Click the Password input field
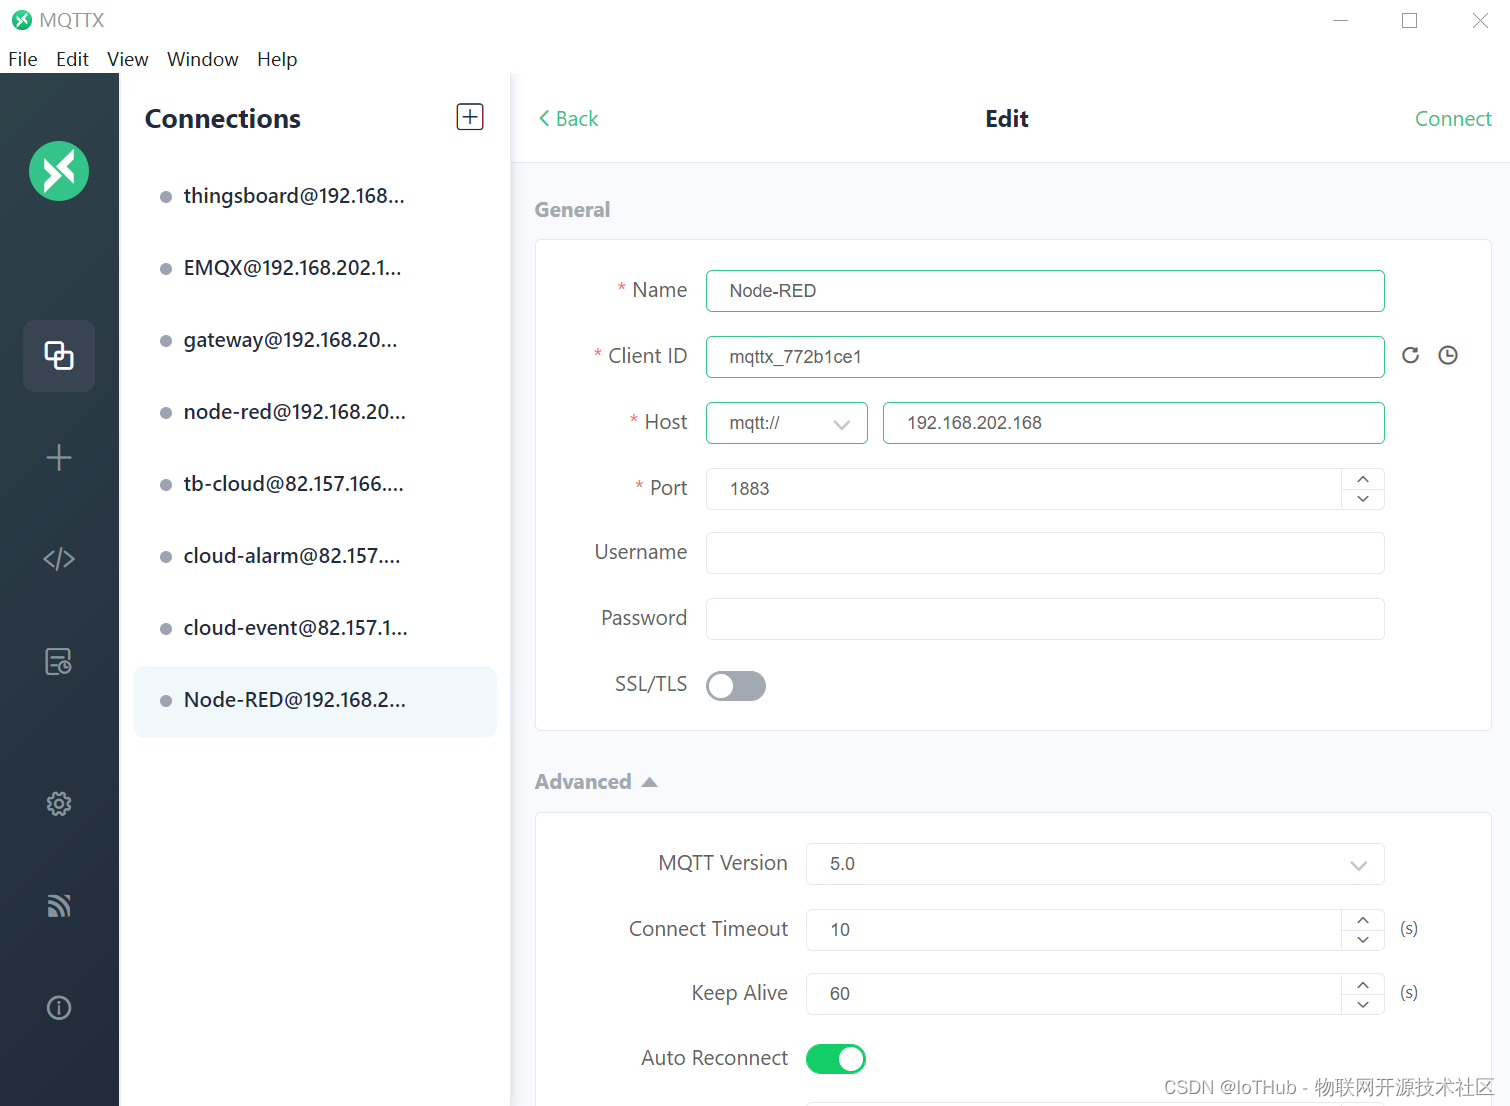Screen dimensions: 1510x1106 click(x=1045, y=619)
